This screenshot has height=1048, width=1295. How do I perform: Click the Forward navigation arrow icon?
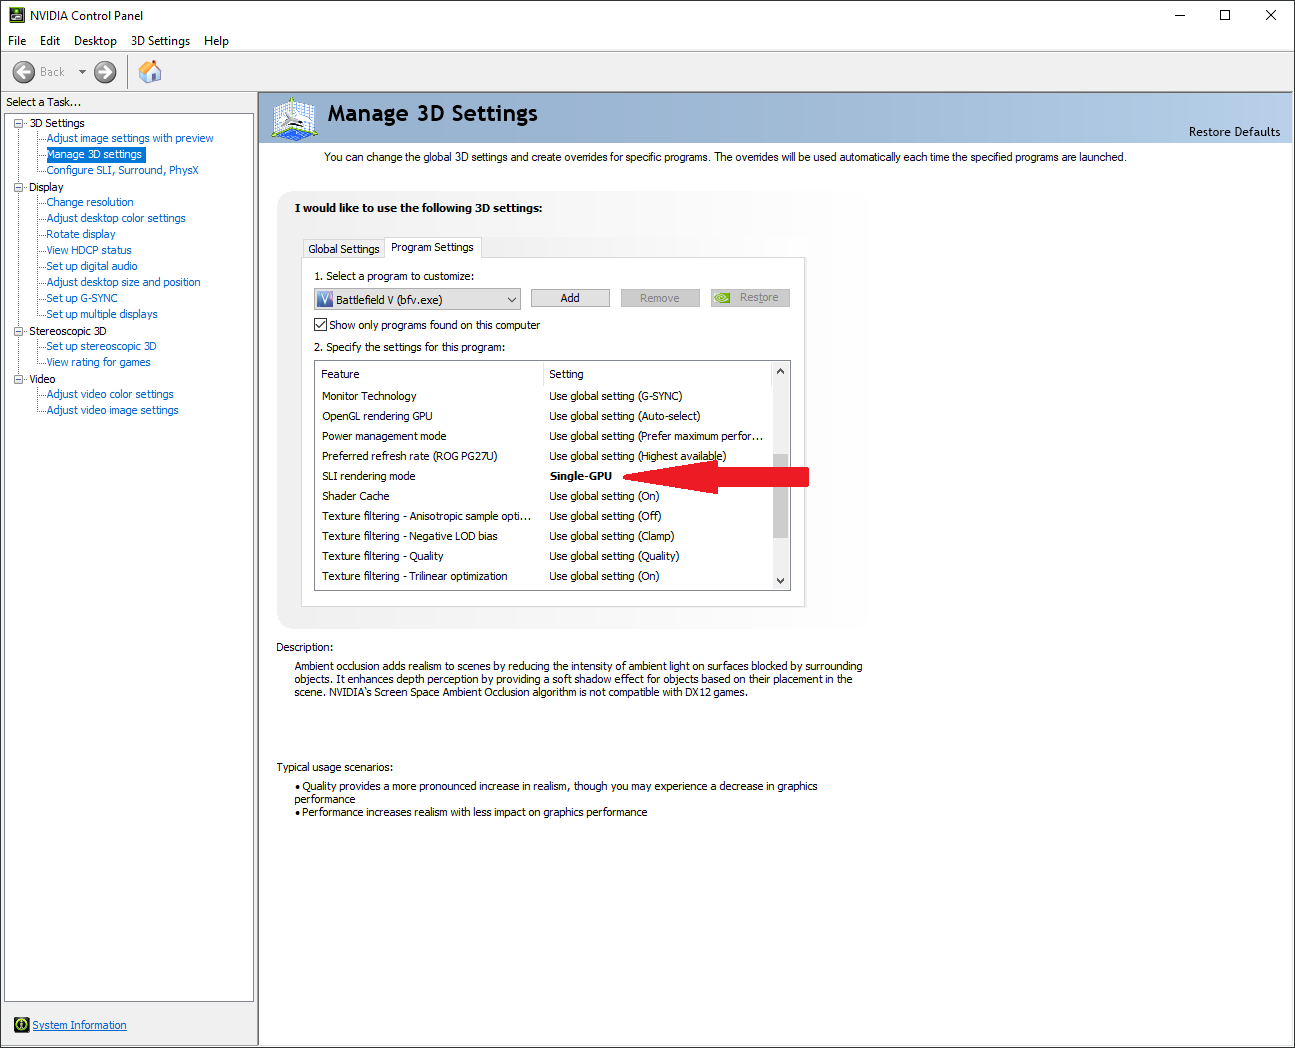105,72
